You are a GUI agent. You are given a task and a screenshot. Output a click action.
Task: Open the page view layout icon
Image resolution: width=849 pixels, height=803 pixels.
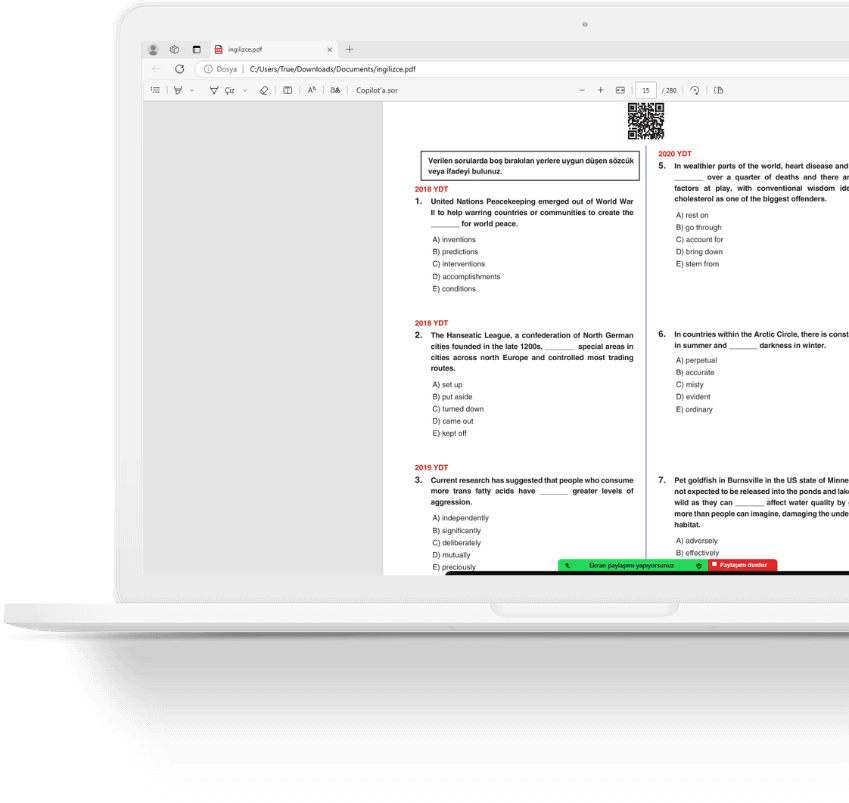point(719,90)
